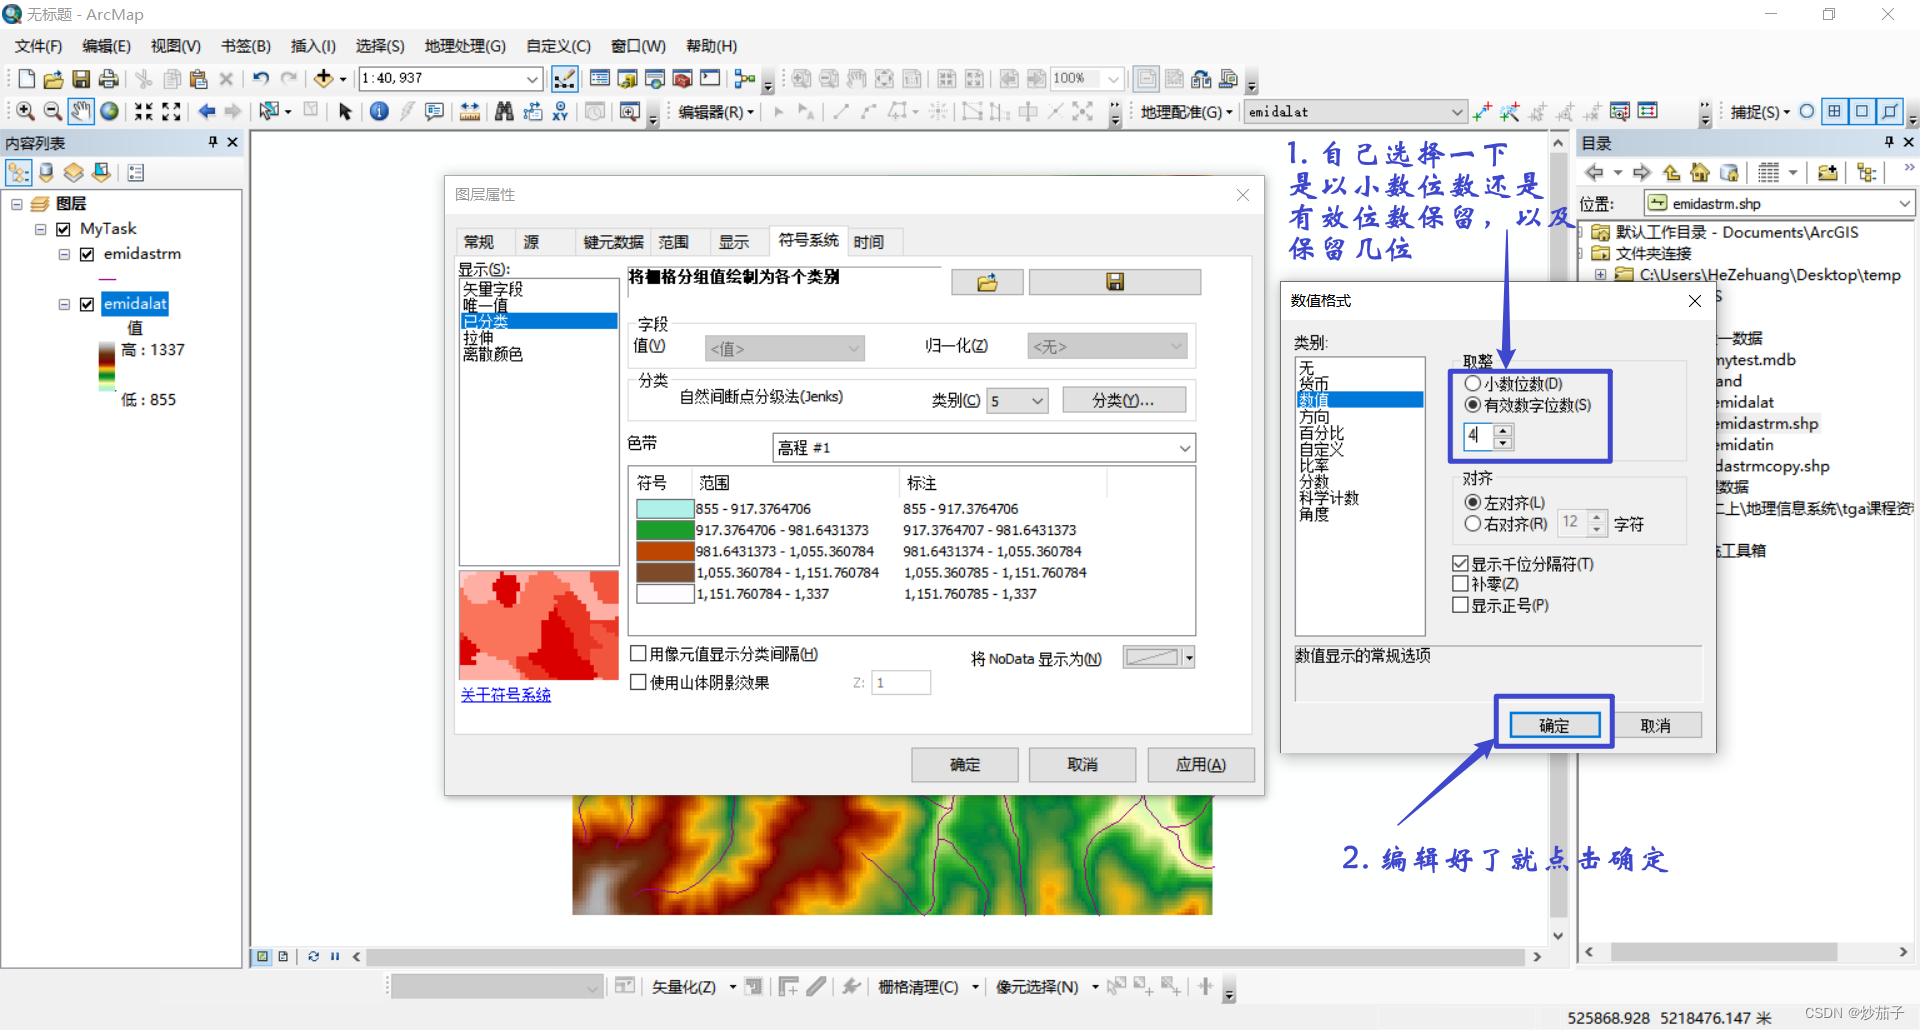Open the Catalog 位置 location dropdown
Screen dimensions: 1920x1030
pyautogui.click(x=1905, y=204)
